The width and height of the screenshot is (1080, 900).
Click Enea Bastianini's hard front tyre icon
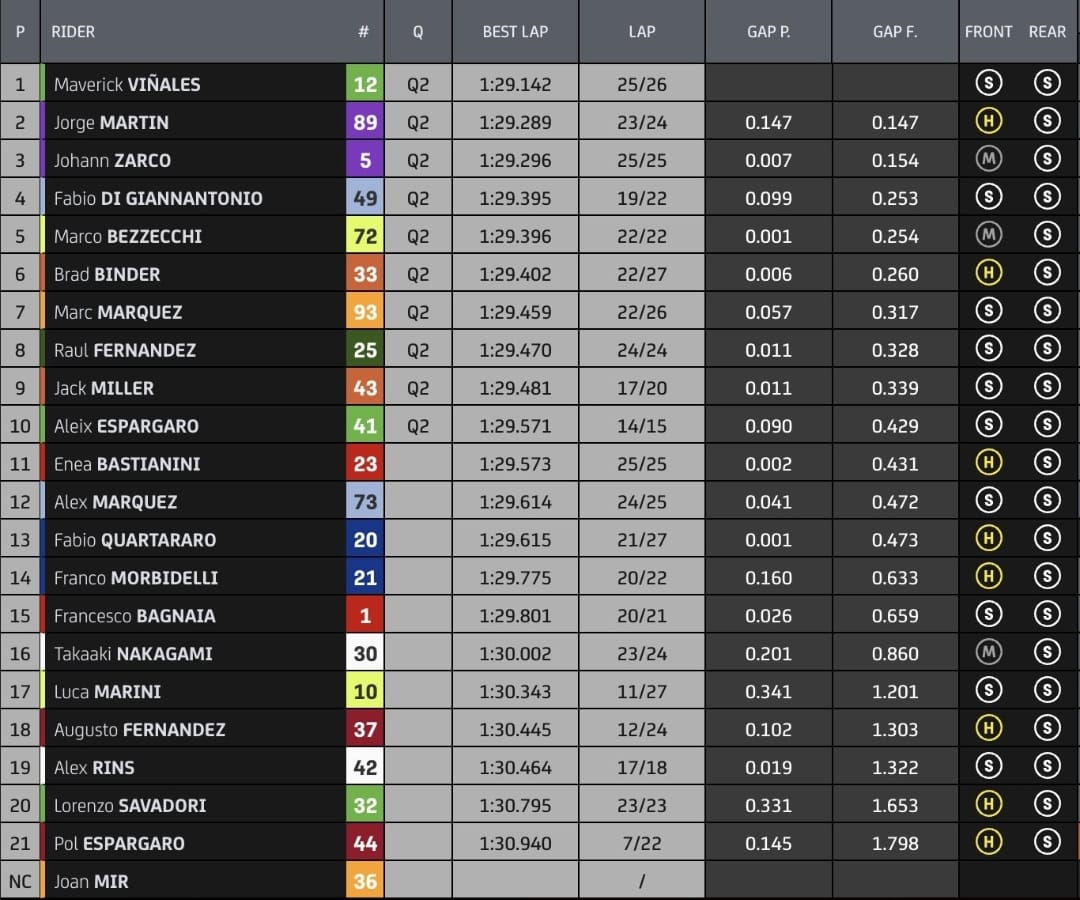pyautogui.click(x=988, y=464)
